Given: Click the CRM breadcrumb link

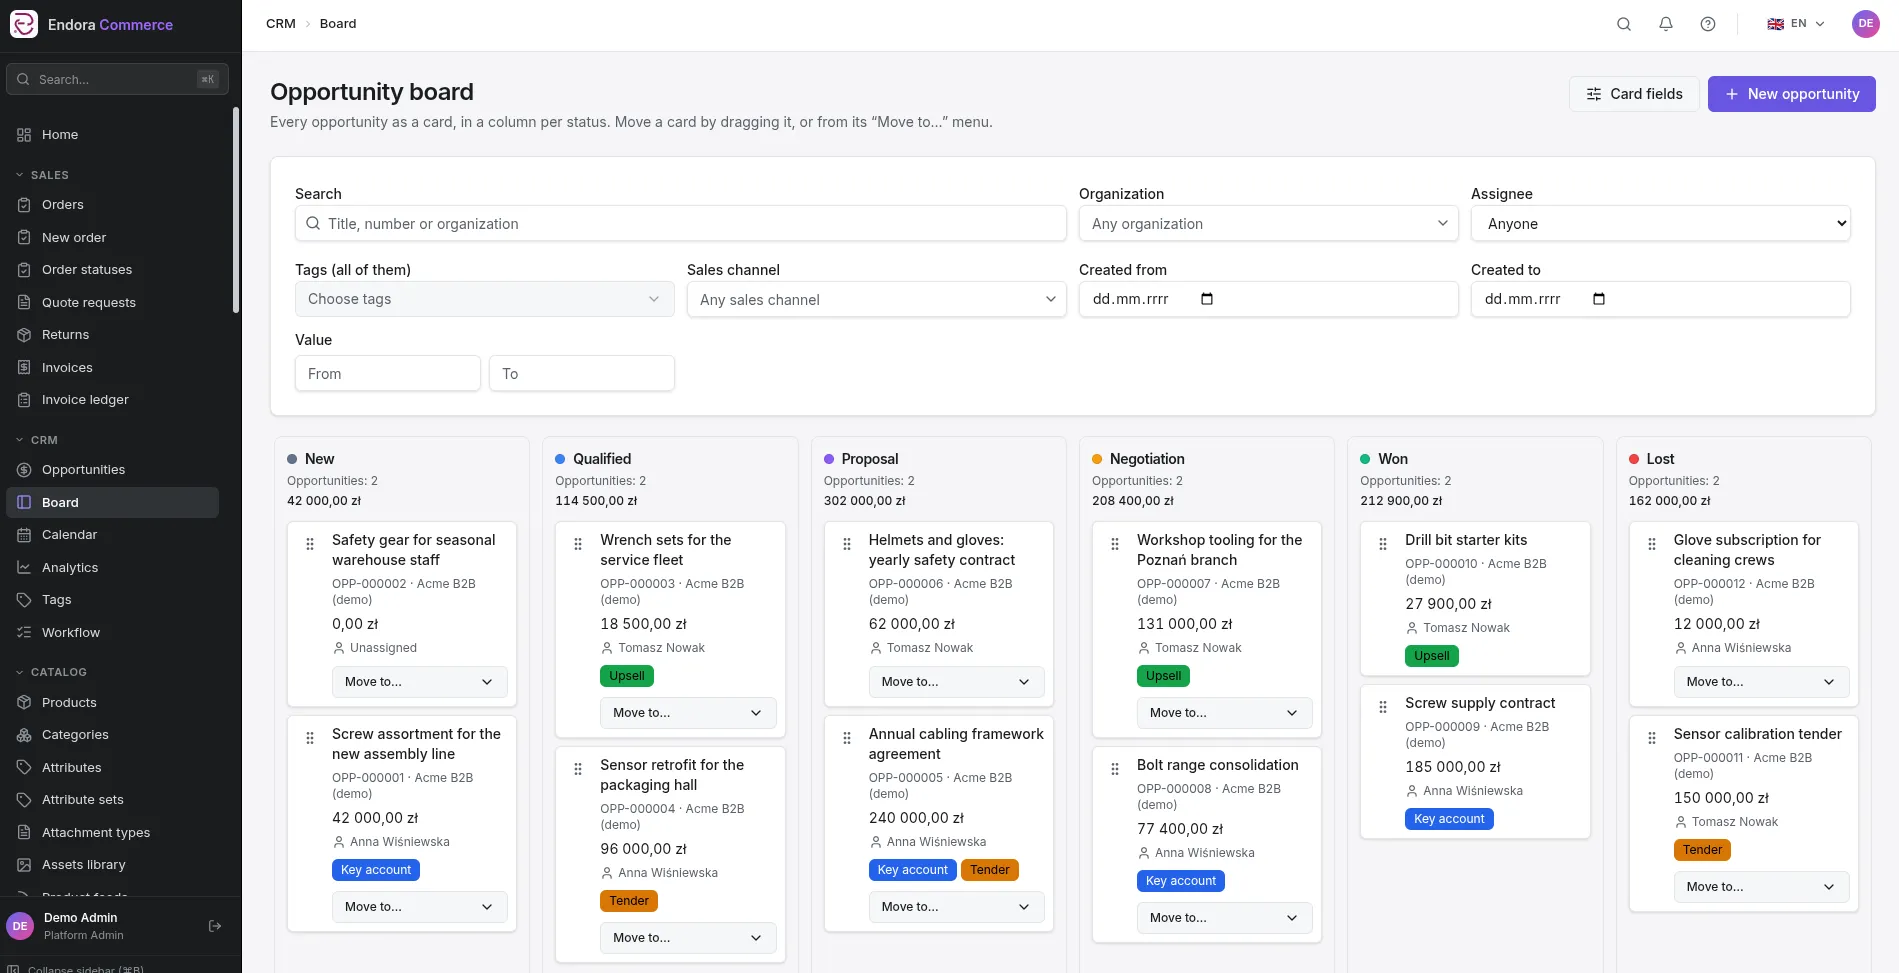Looking at the screenshot, I should tap(281, 24).
